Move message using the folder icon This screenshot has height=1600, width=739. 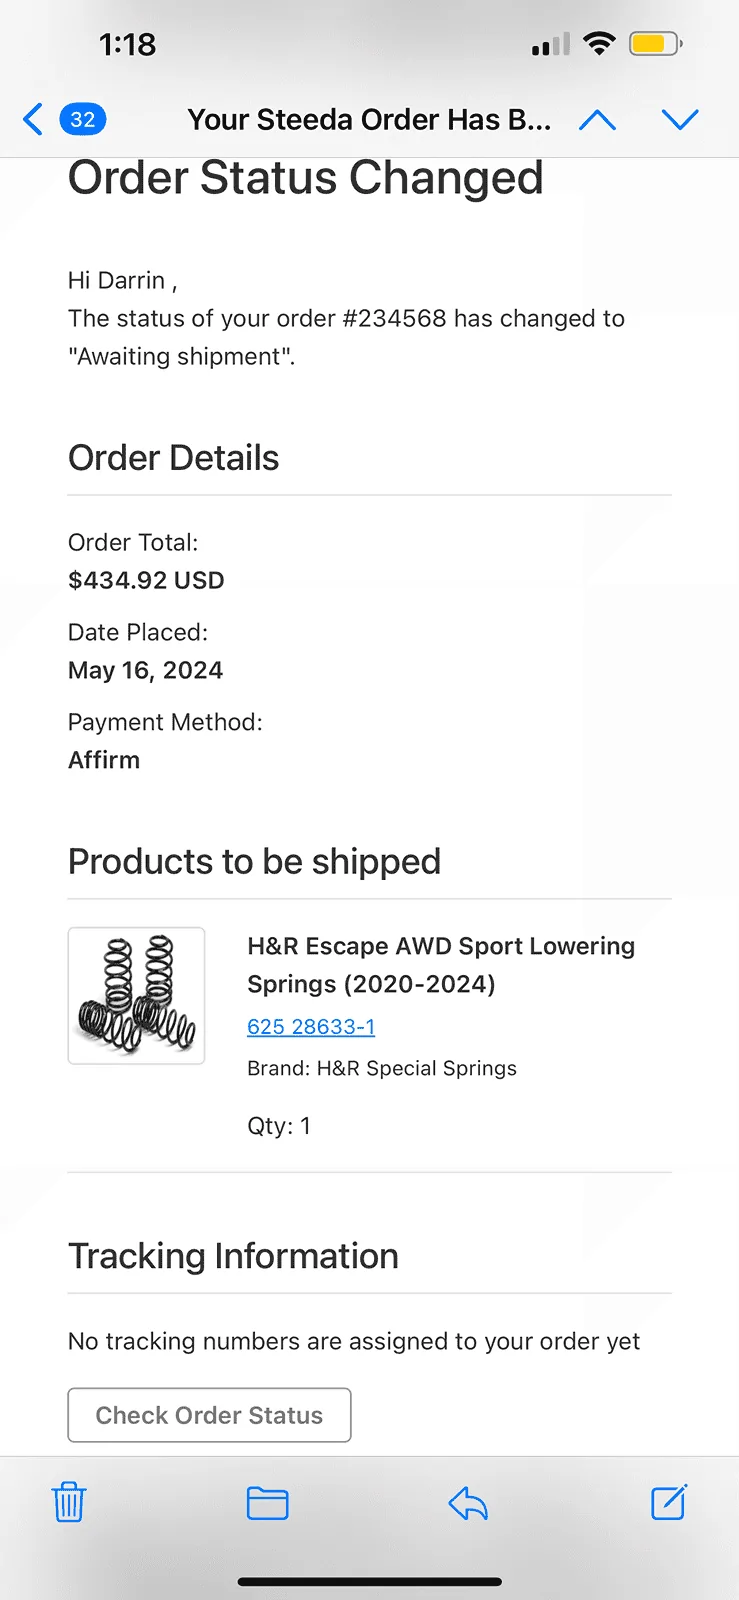pyautogui.click(x=267, y=1503)
